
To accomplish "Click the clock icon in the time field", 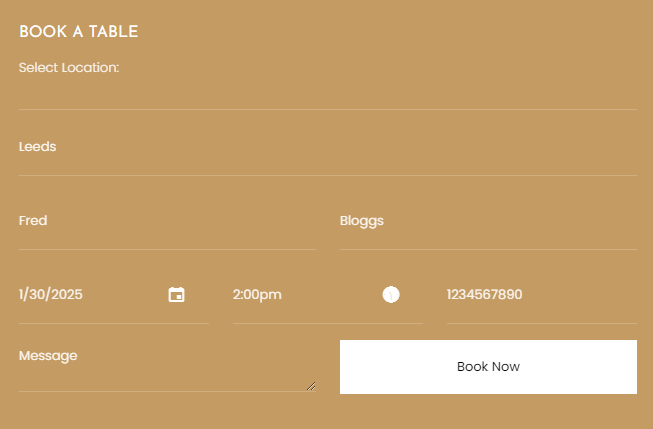I will (x=391, y=294).
